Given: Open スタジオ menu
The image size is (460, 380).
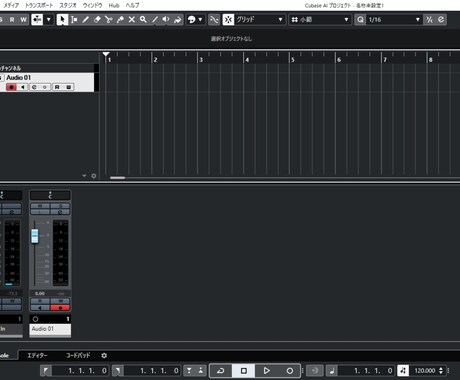Looking at the screenshot, I should click(68, 5).
